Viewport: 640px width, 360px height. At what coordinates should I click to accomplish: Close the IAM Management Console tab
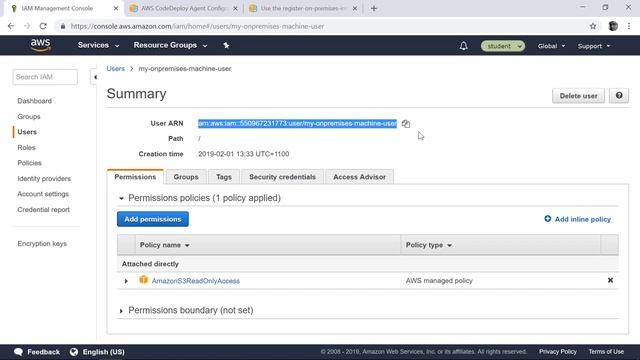pos(116,8)
